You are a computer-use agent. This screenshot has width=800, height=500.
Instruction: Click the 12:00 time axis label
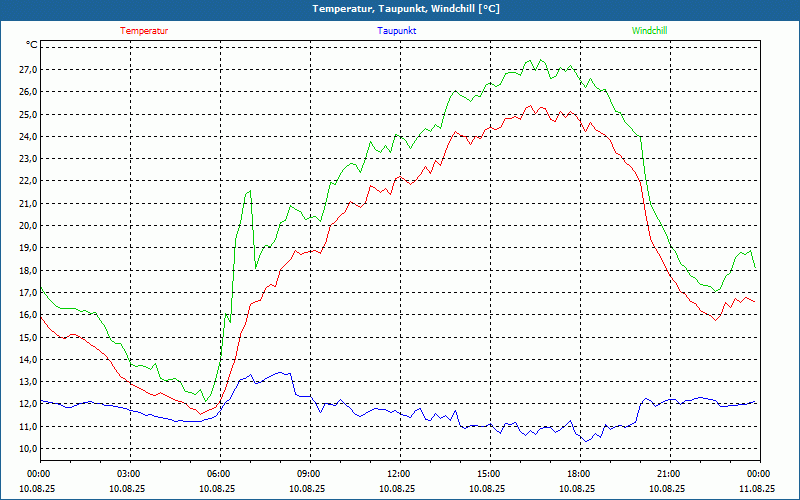(400, 473)
